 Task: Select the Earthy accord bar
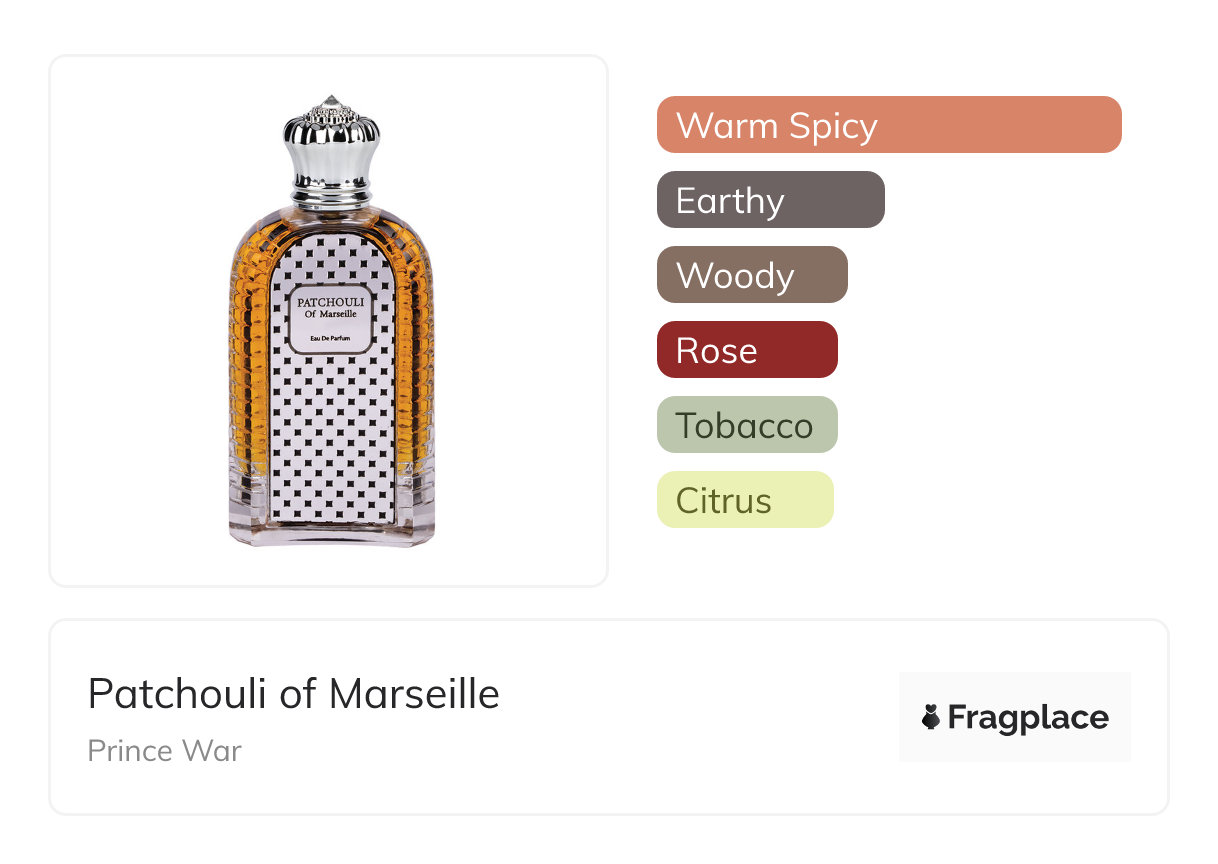[770, 200]
